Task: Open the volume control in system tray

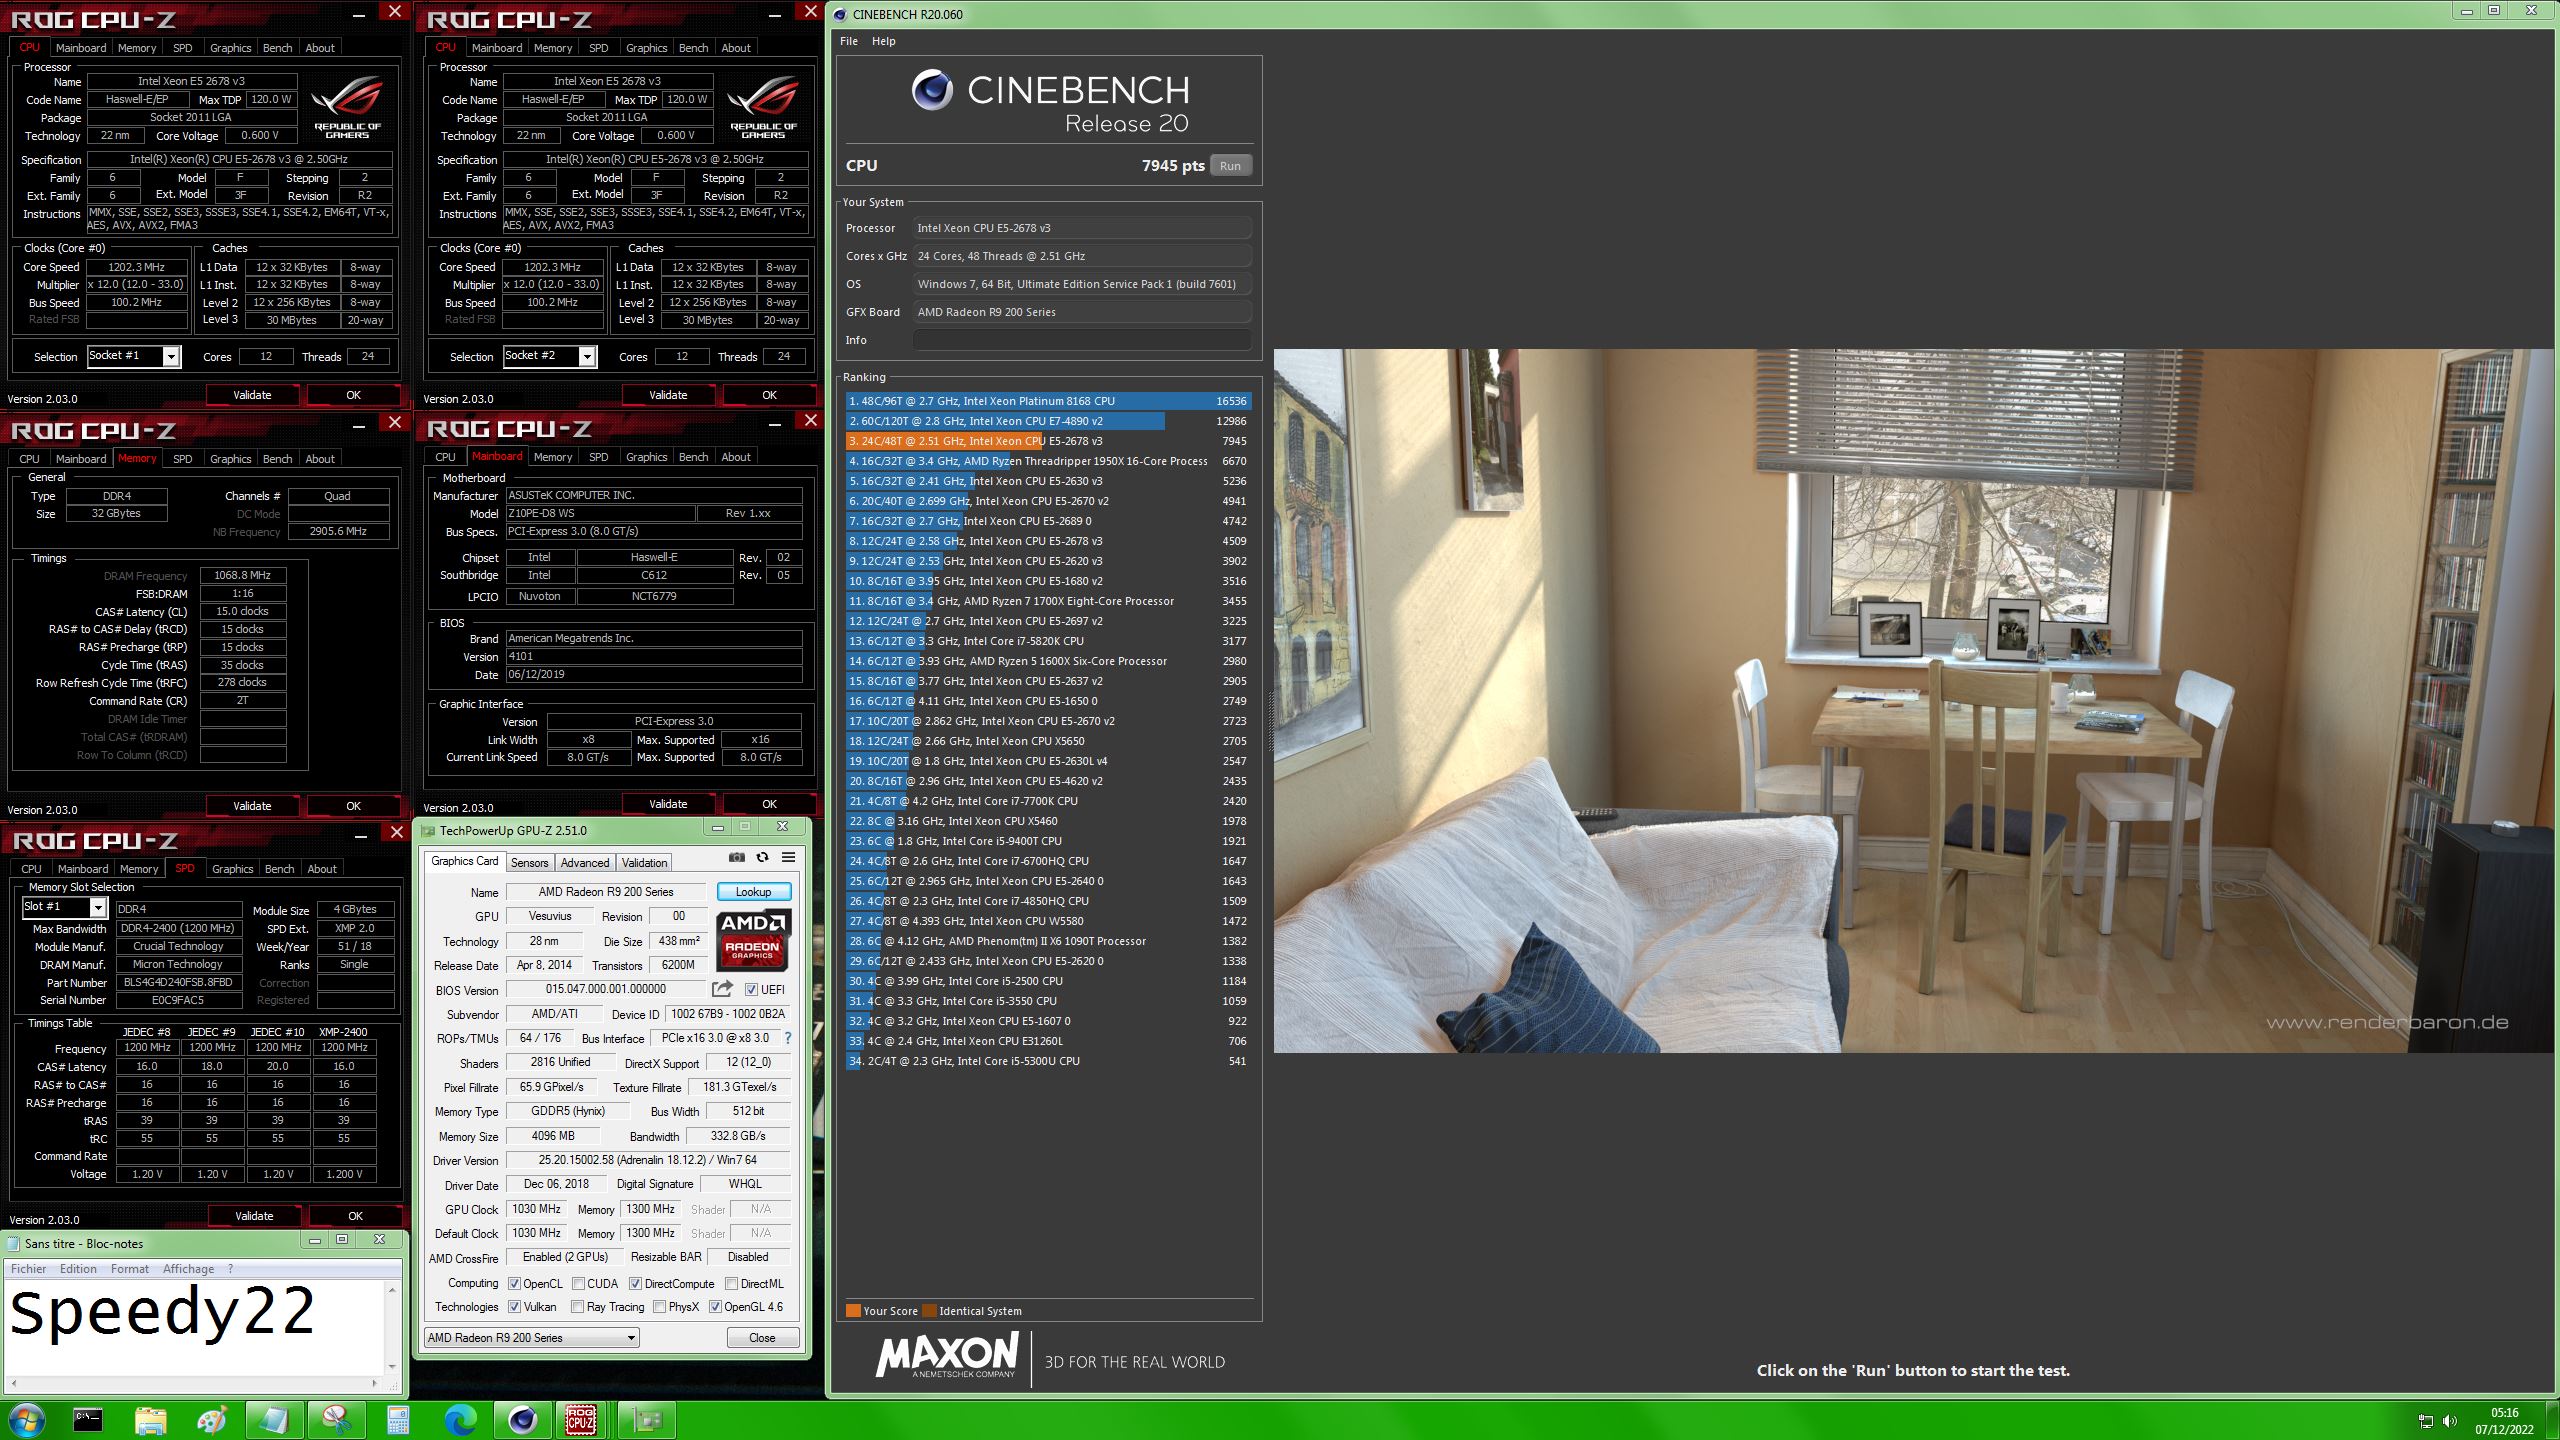Action: [x=2449, y=1420]
